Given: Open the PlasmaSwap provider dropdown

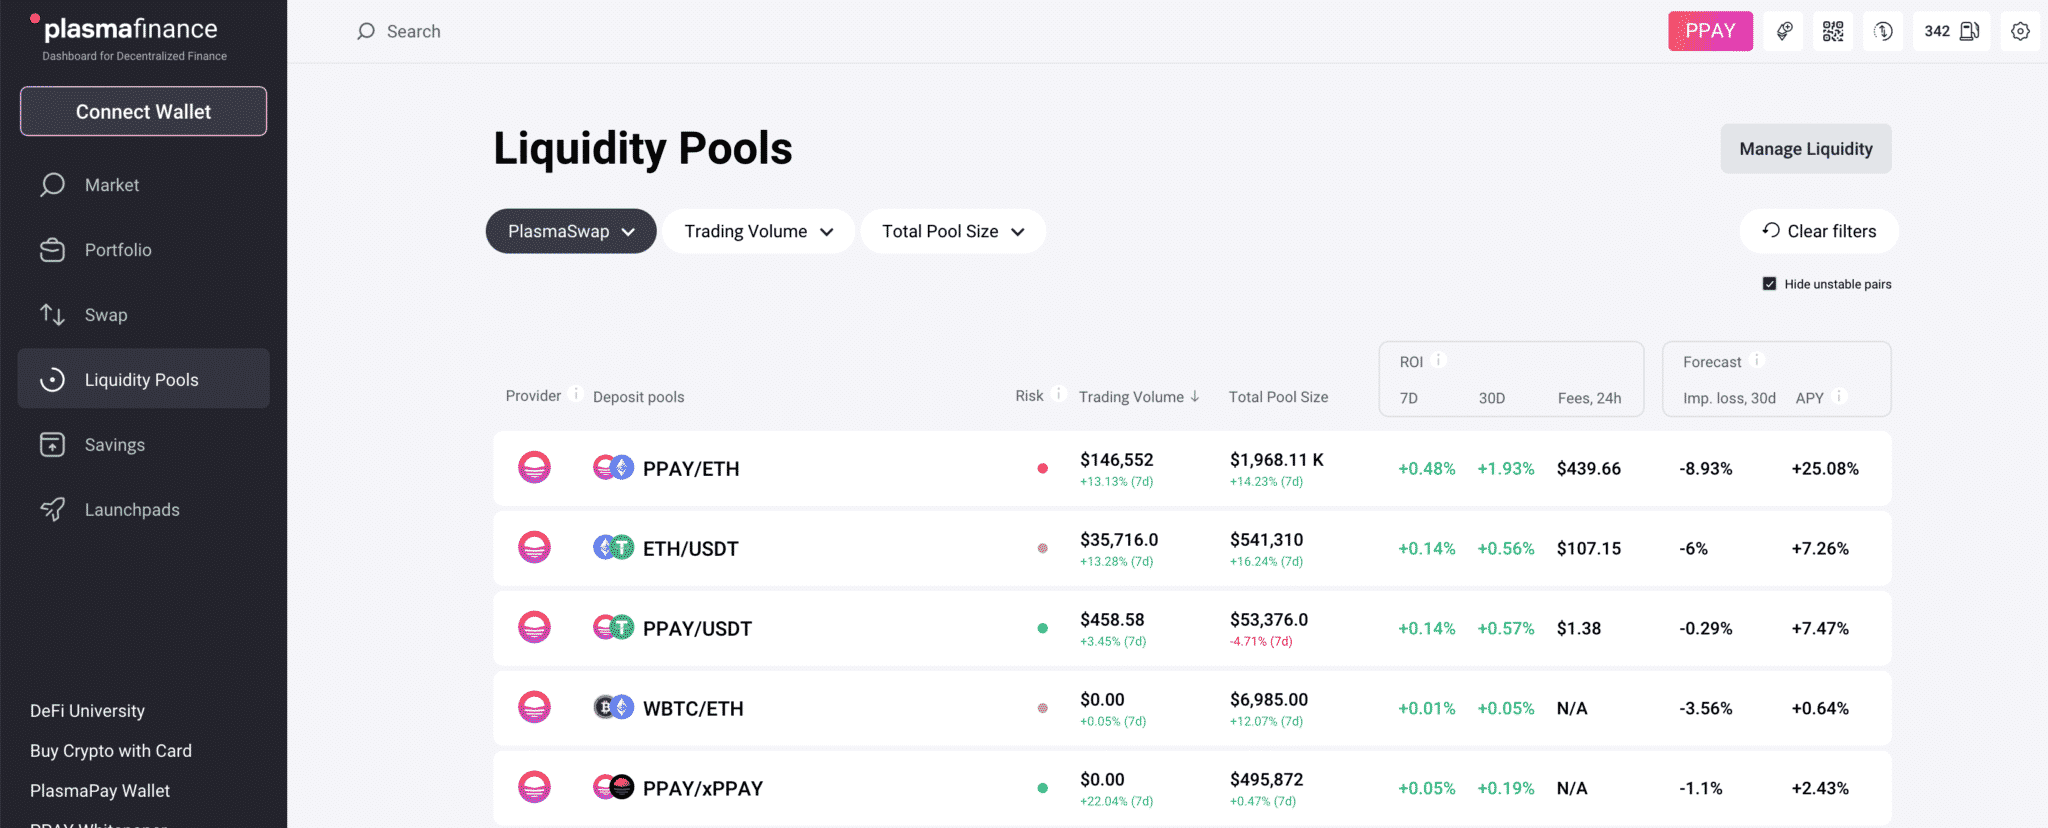Looking at the screenshot, I should tap(571, 231).
